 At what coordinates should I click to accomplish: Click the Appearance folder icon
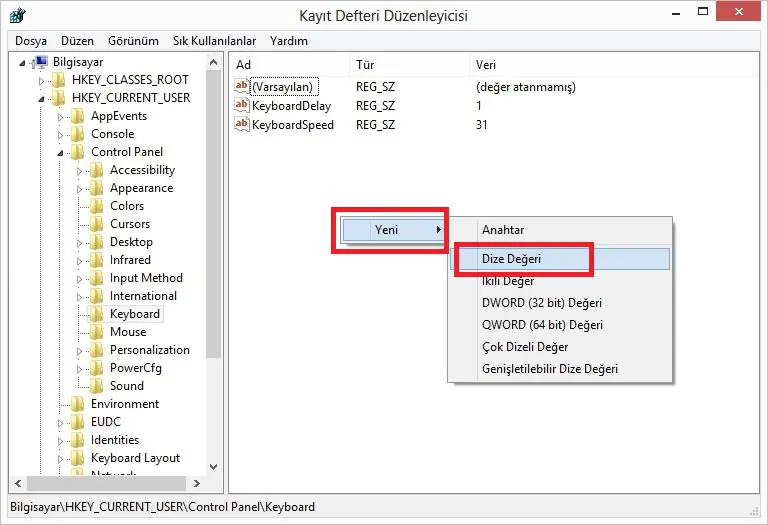pos(97,188)
